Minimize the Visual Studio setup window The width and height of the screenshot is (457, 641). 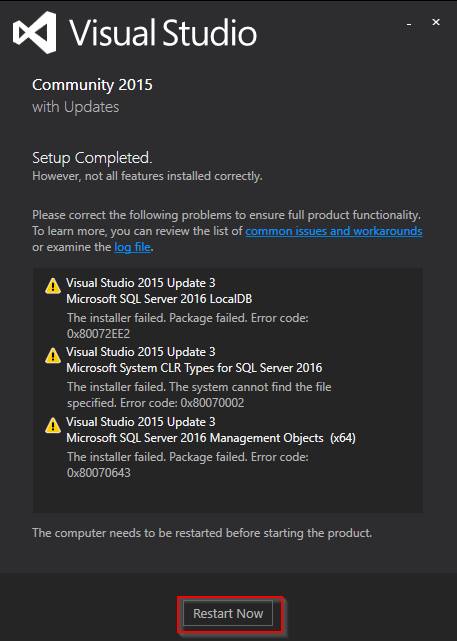click(x=409, y=24)
